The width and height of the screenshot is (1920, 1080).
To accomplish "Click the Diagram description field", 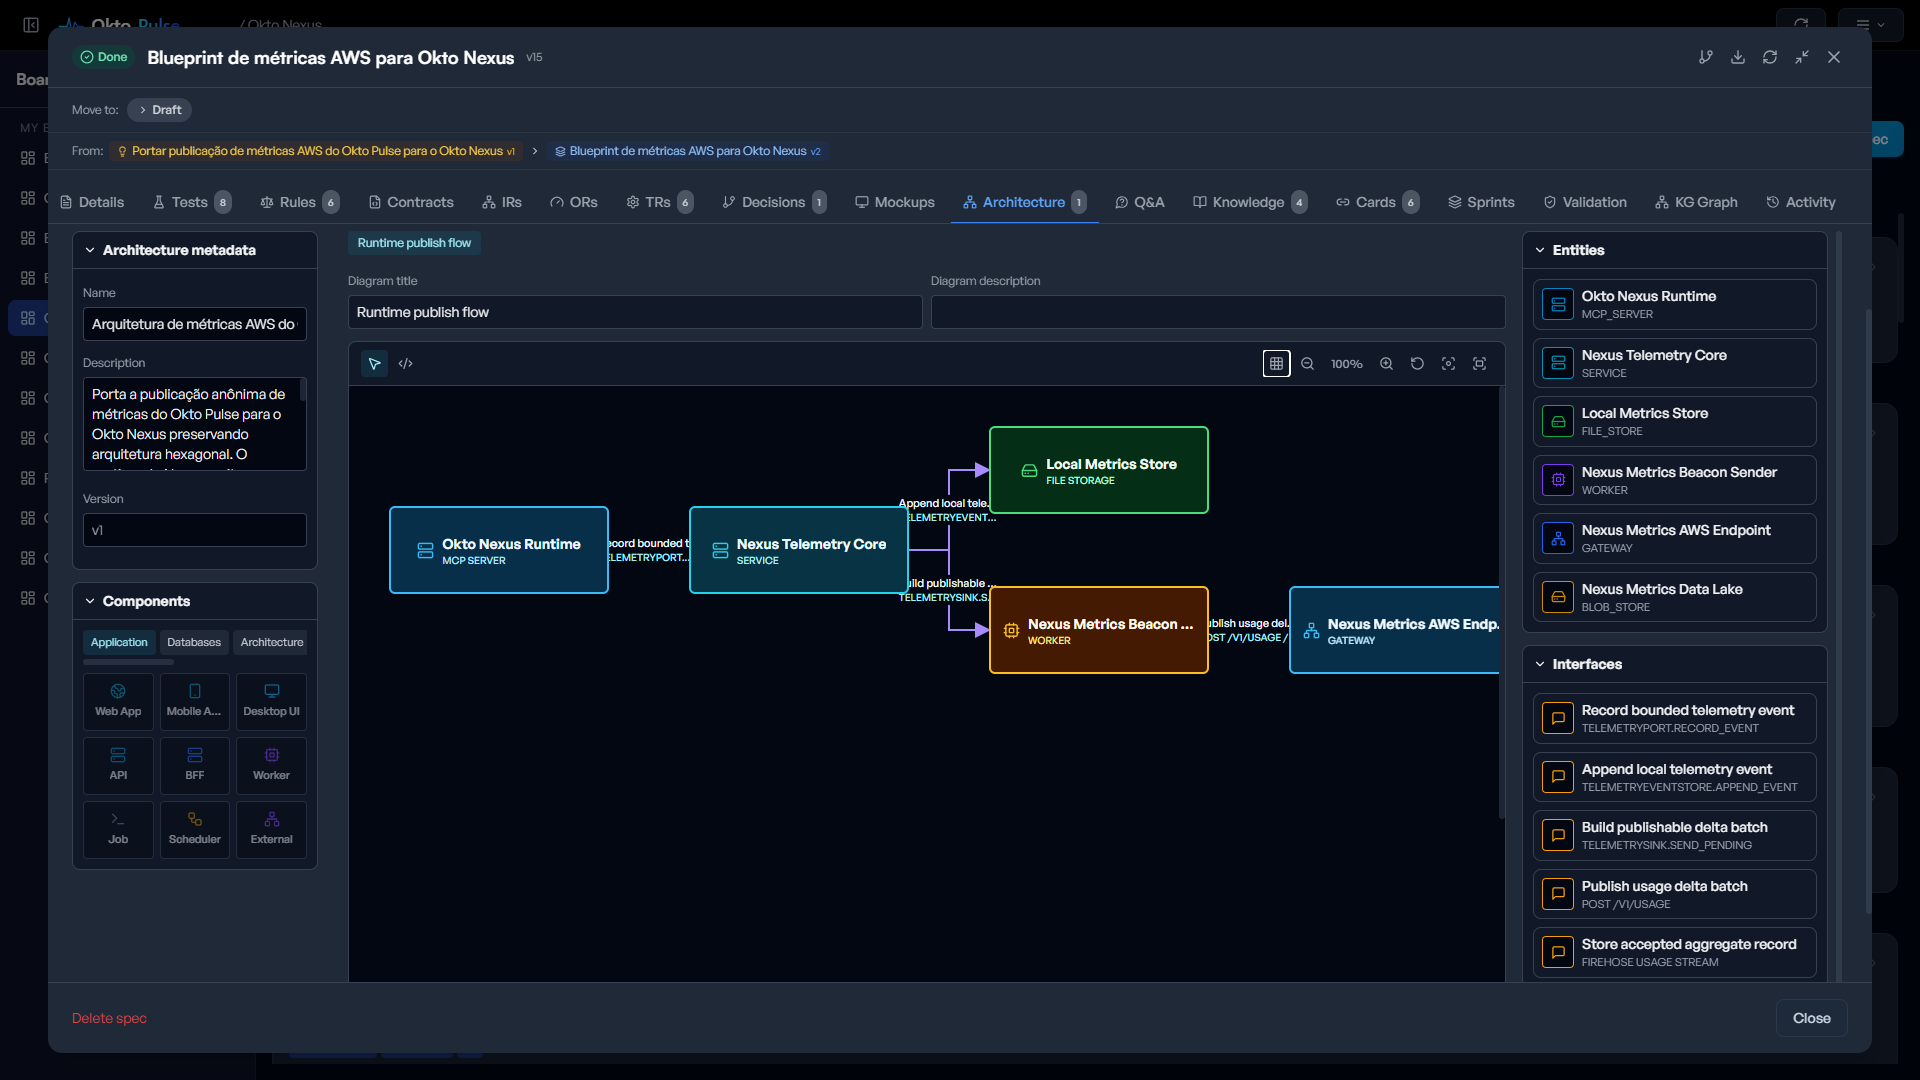I will 1218,312.
